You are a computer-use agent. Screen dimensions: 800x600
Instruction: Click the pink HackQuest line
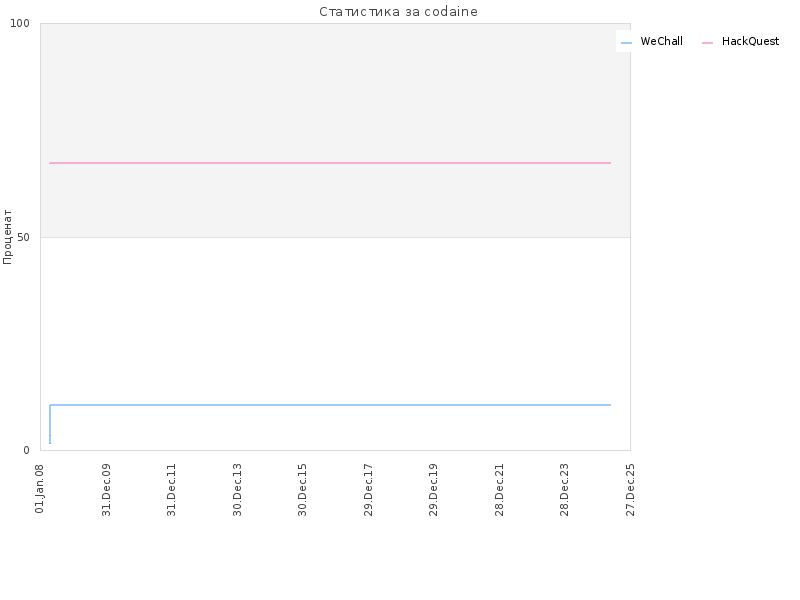[330, 163]
